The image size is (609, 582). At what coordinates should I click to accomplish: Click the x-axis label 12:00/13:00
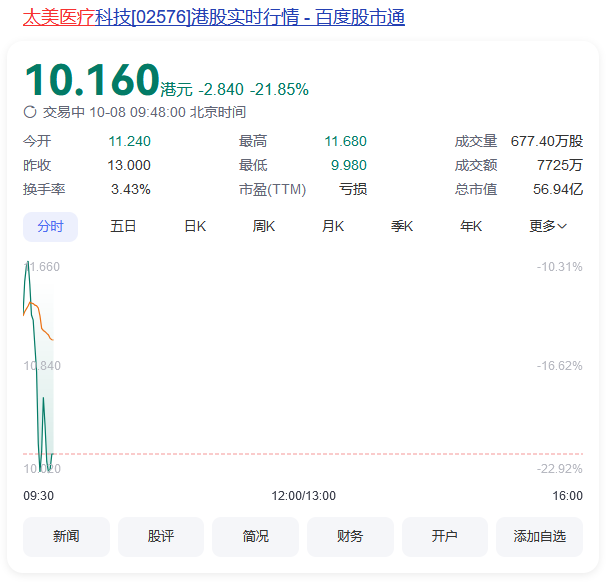[303, 496]
